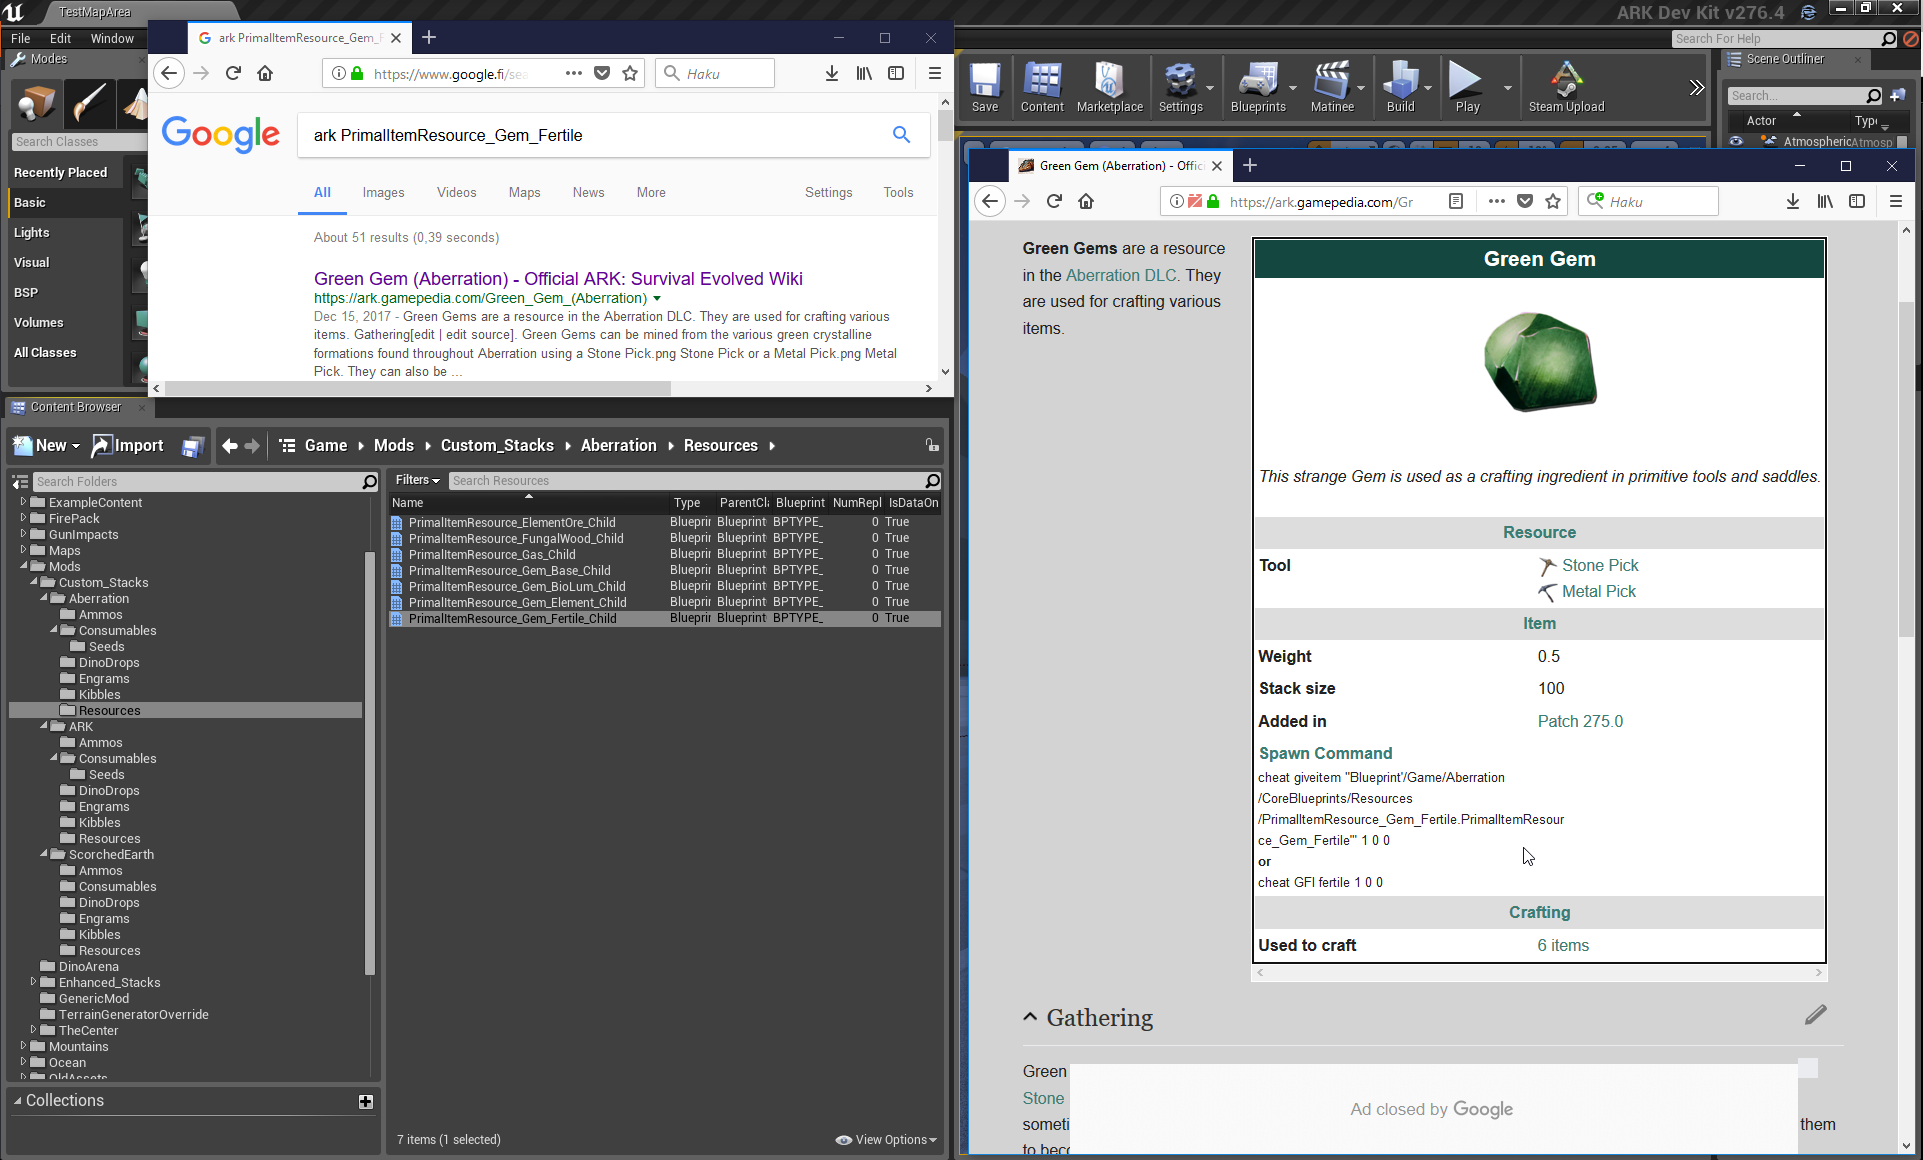Image resolution: width=1923 pixels, height=1160 pixels.
Task: Click the Steam Upload icon
Action: point(1565,86)
